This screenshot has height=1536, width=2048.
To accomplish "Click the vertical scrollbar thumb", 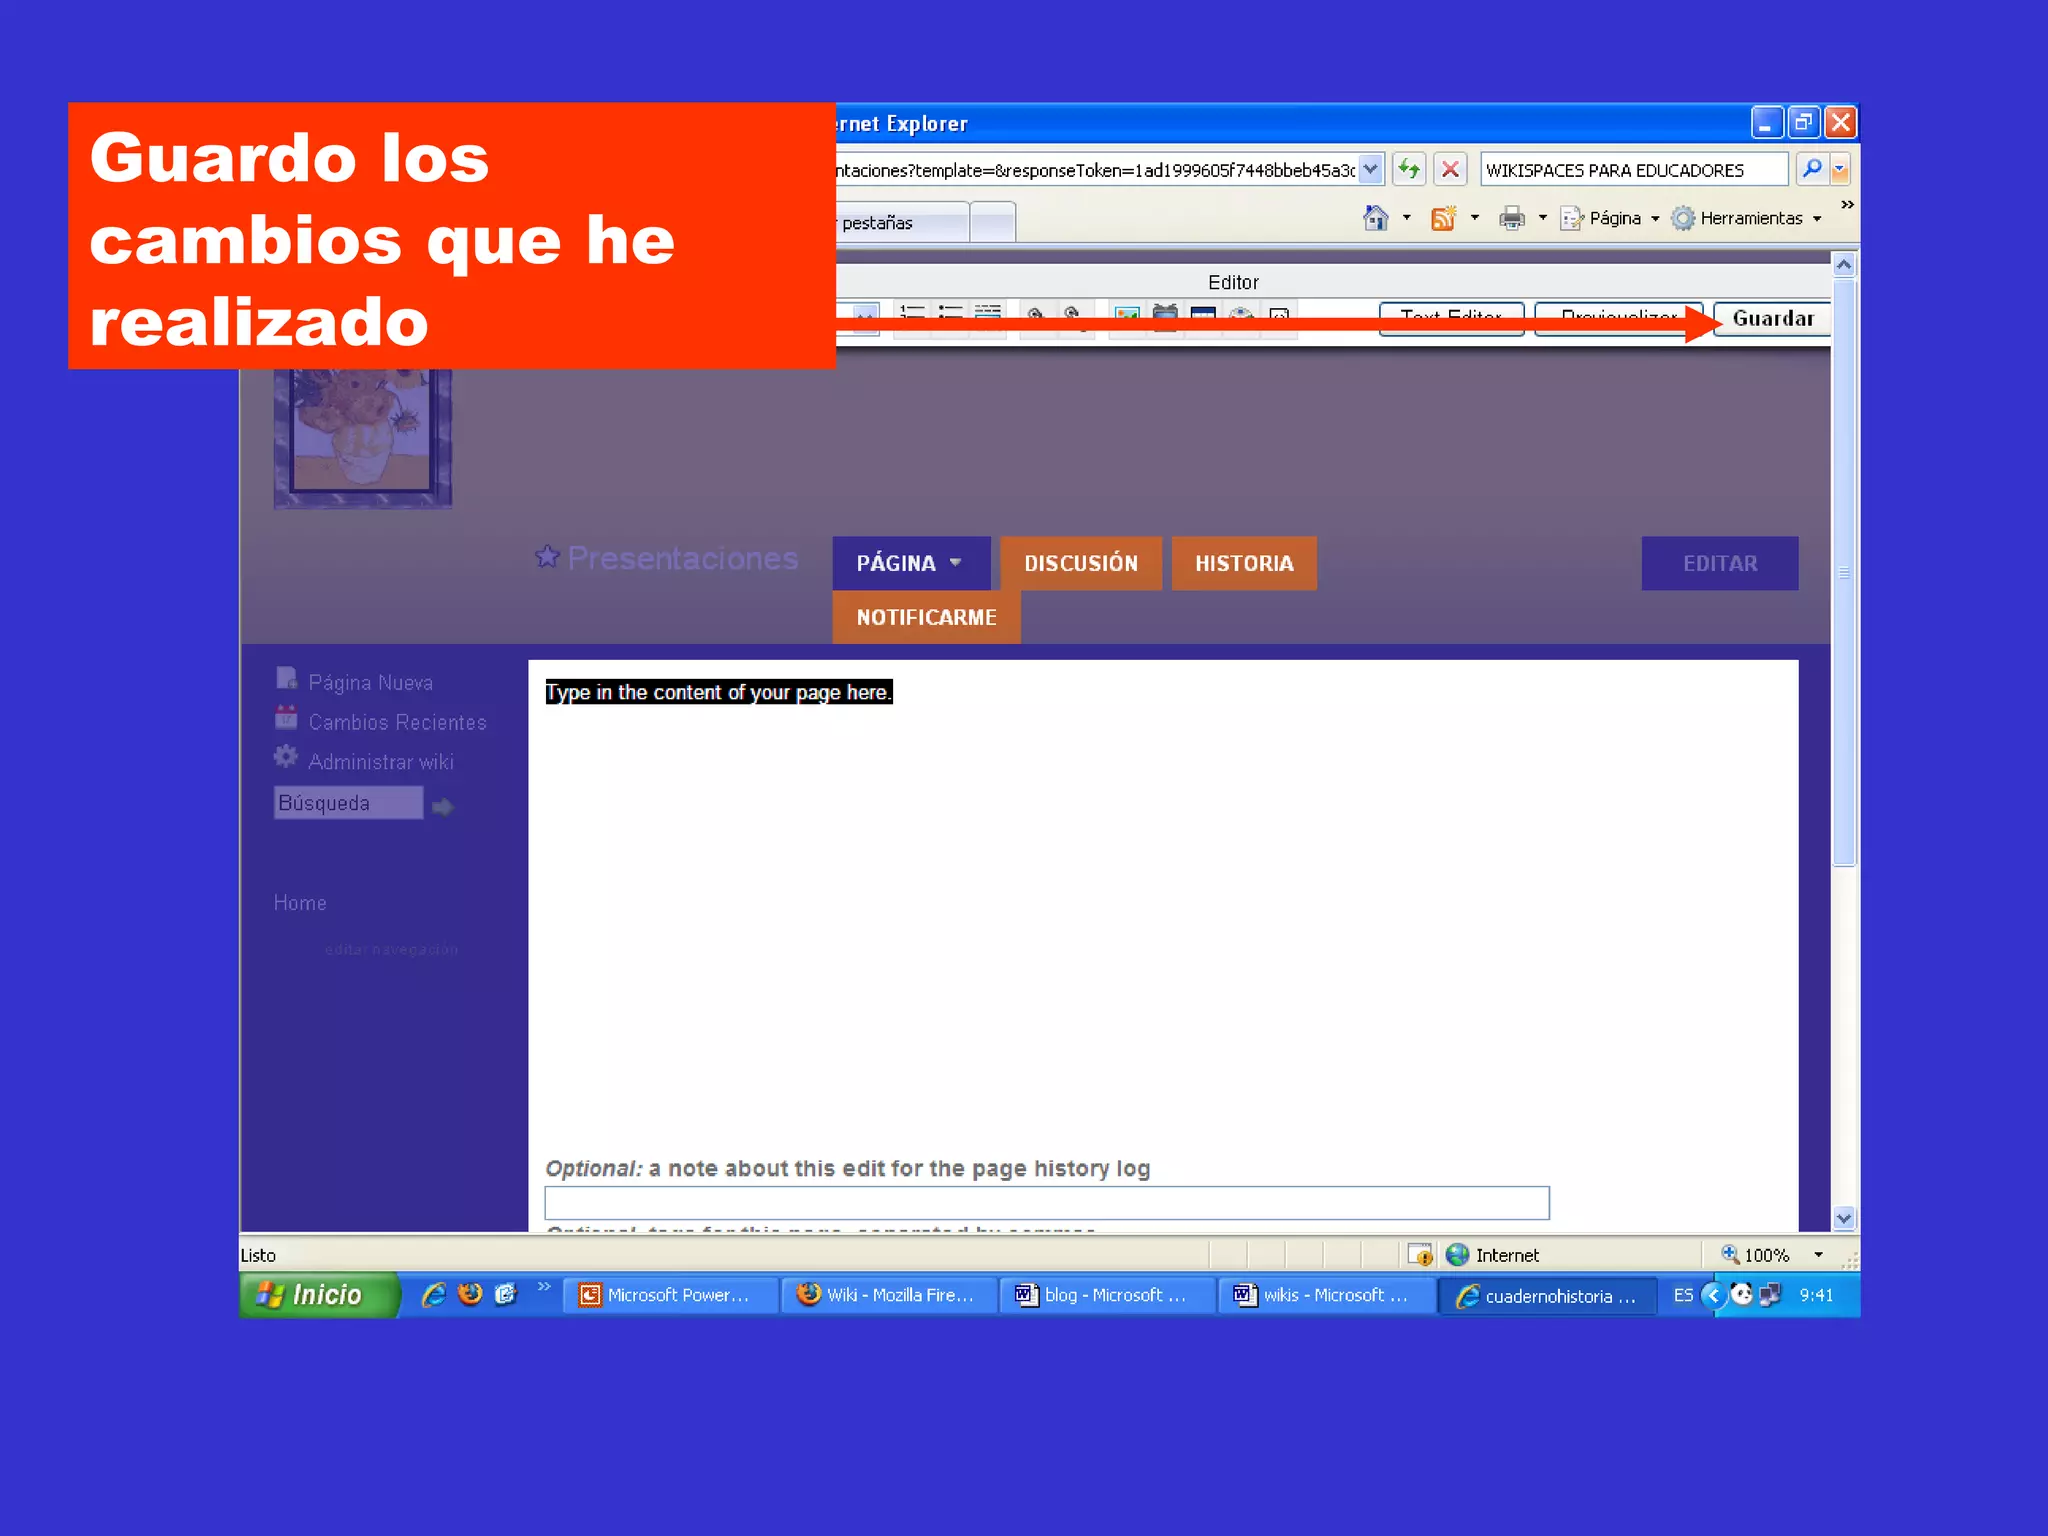I will (1844, 572).
